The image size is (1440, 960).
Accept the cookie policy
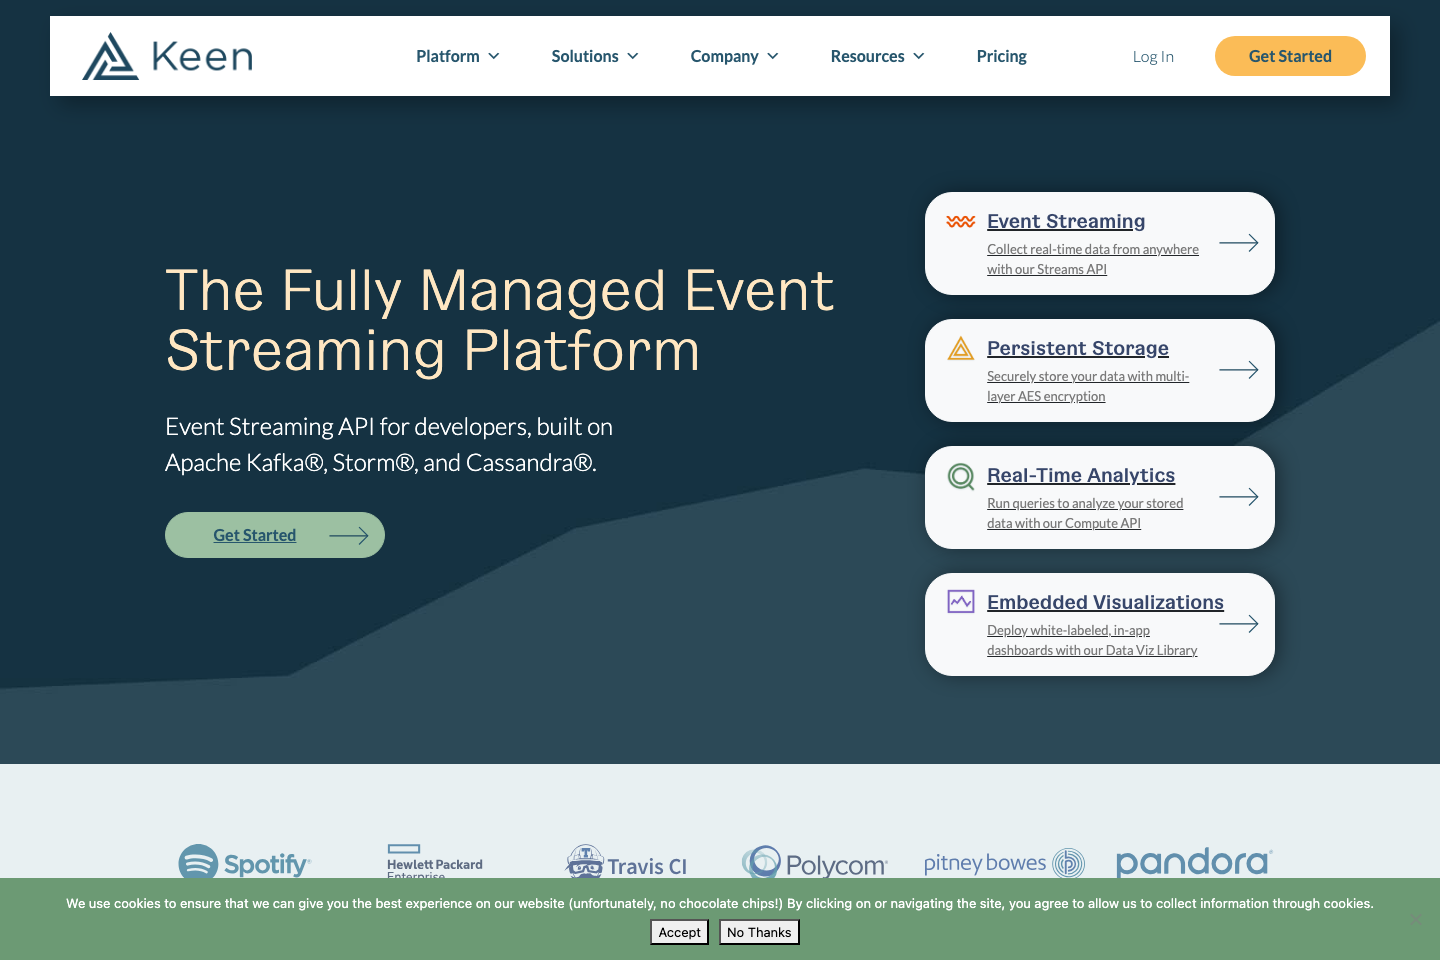coord(679,932)
